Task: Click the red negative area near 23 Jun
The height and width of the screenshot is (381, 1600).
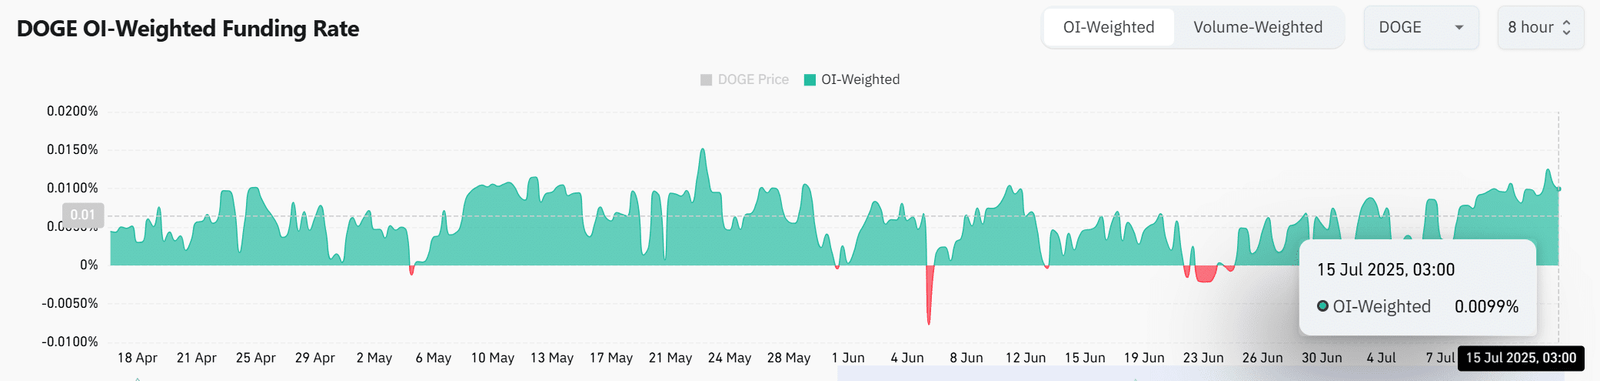Action: 1205,274
